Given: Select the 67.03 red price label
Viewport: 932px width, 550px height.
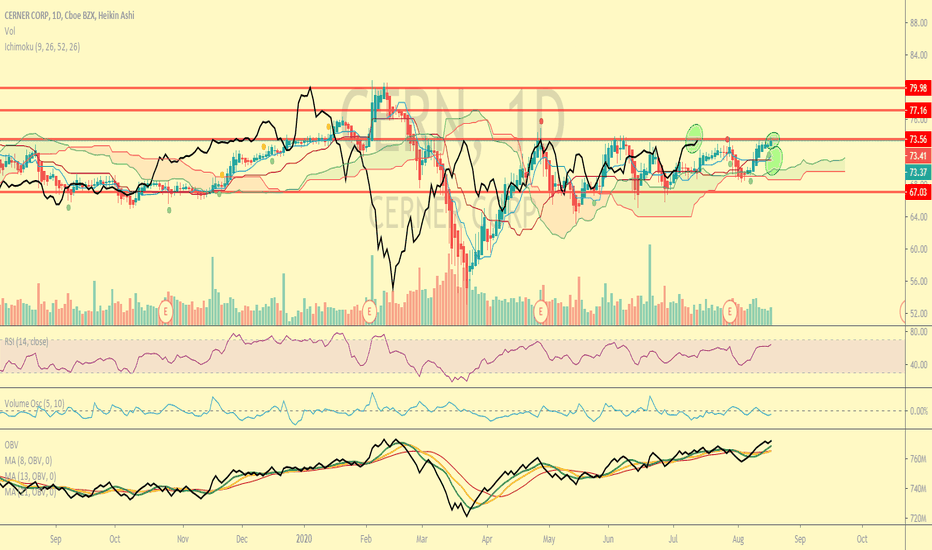Looking at the screenshot, I should pyautogui.click(x=918, y=192).
